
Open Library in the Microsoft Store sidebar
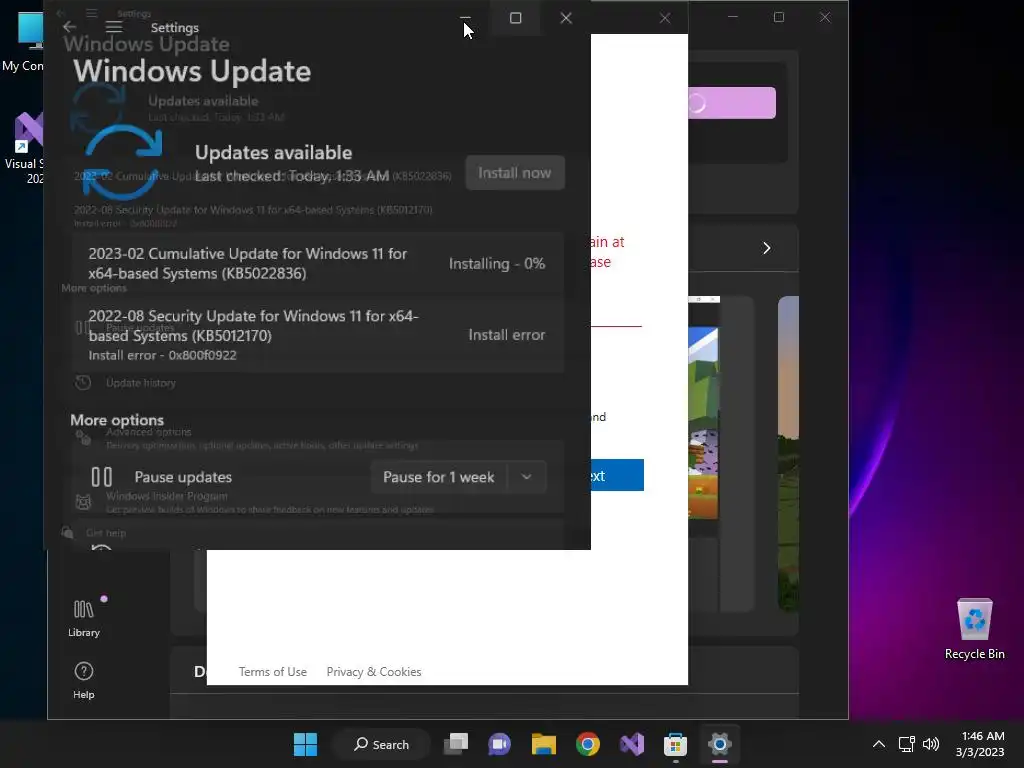(84, 618)
